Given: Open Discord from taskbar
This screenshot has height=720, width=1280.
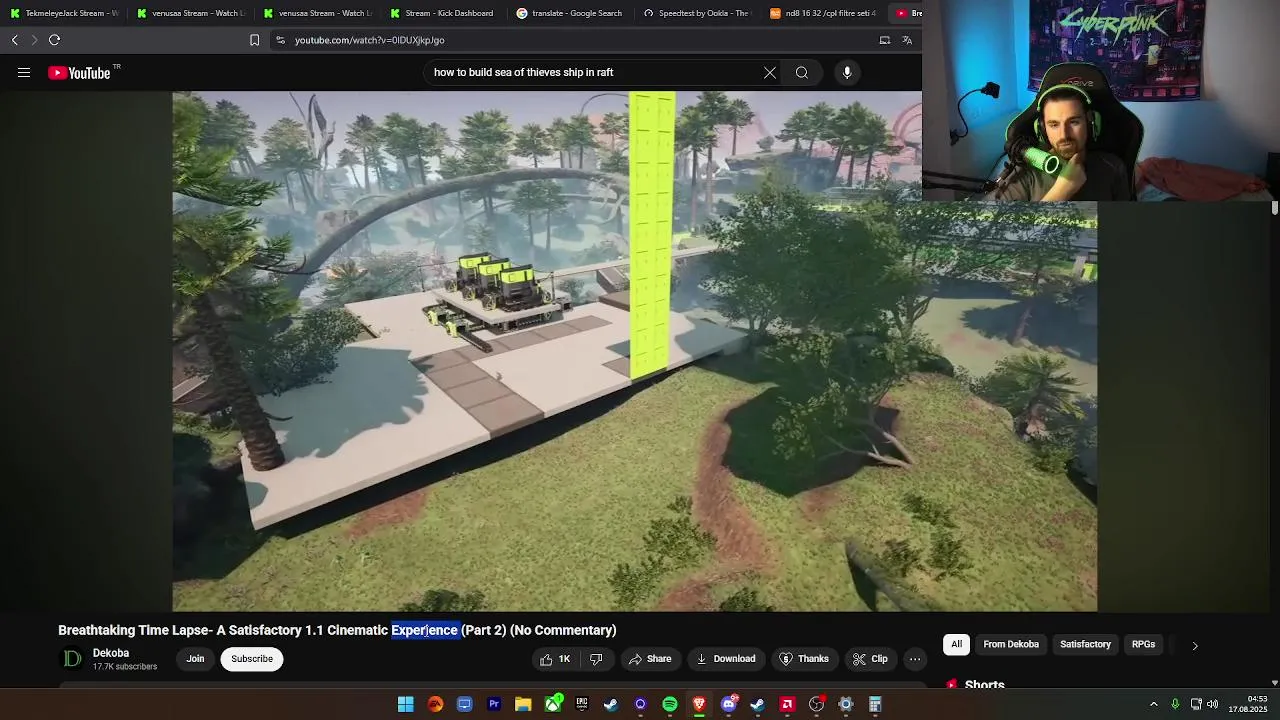Looking at the screenshot, I should click(x=729, y=705).
